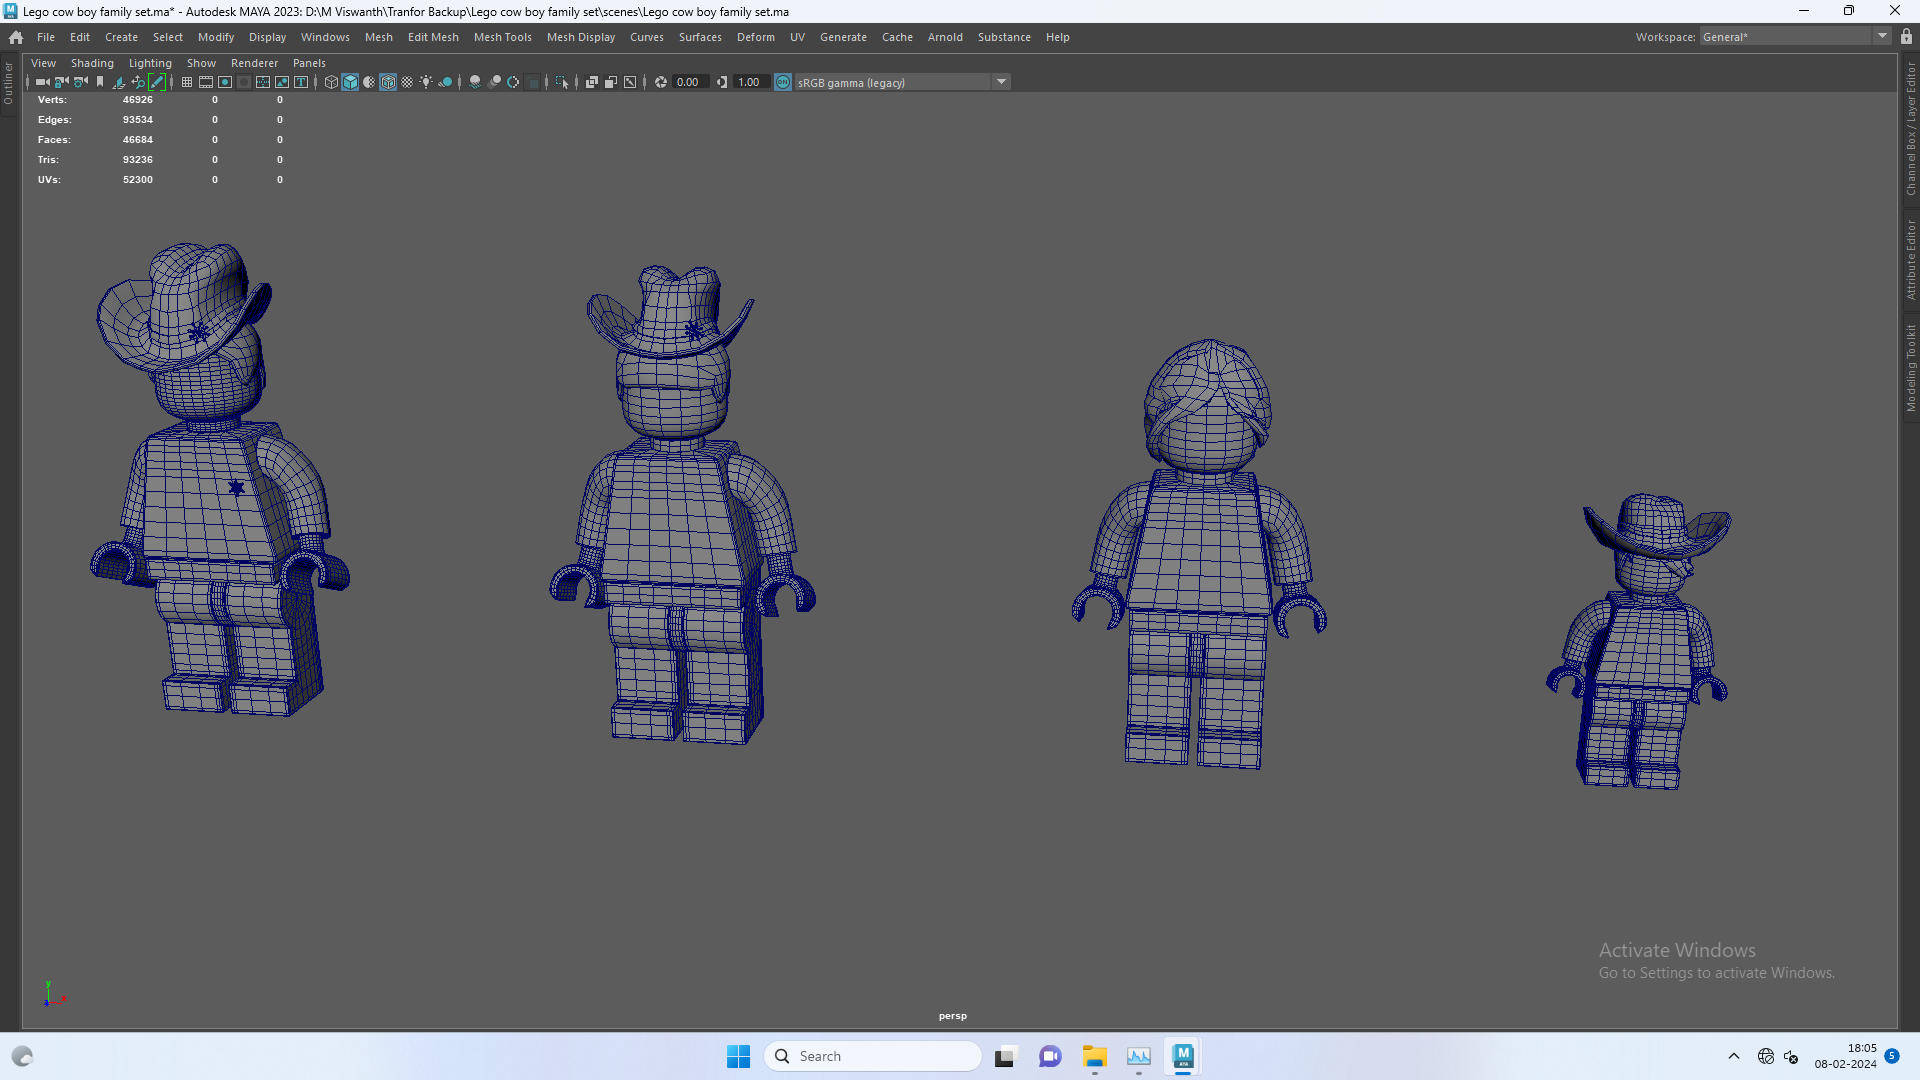Open the panel Renderer menu
The image size is (1920, 1080).
254,63
